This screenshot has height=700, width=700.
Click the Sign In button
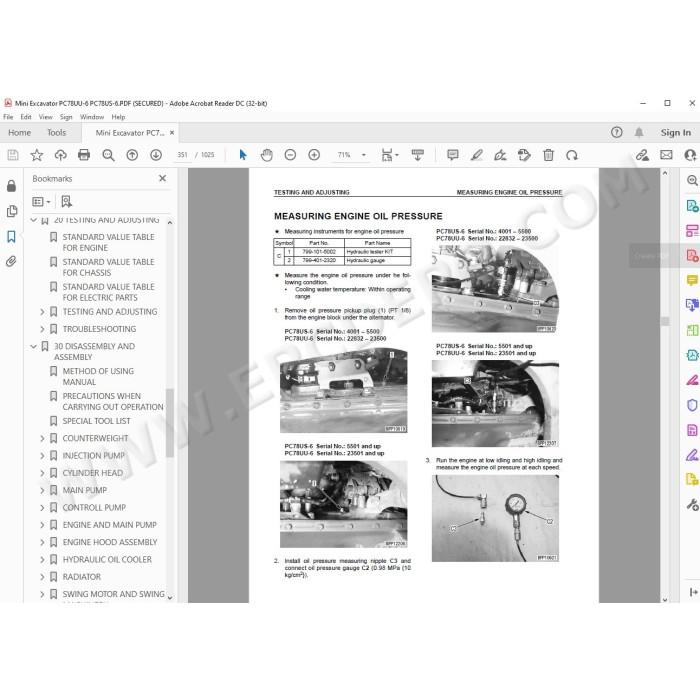675,133
